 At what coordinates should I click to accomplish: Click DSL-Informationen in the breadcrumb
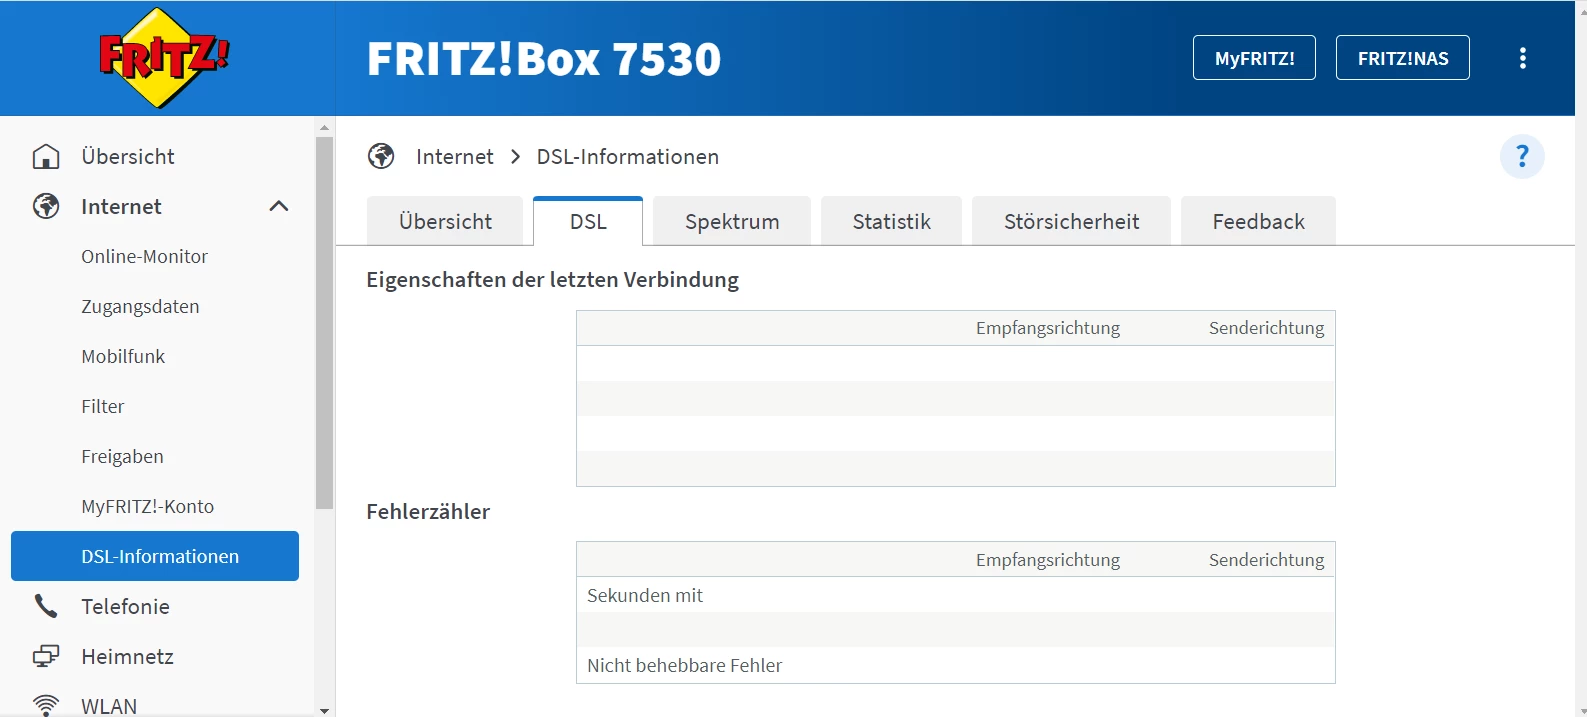point(628,157)
